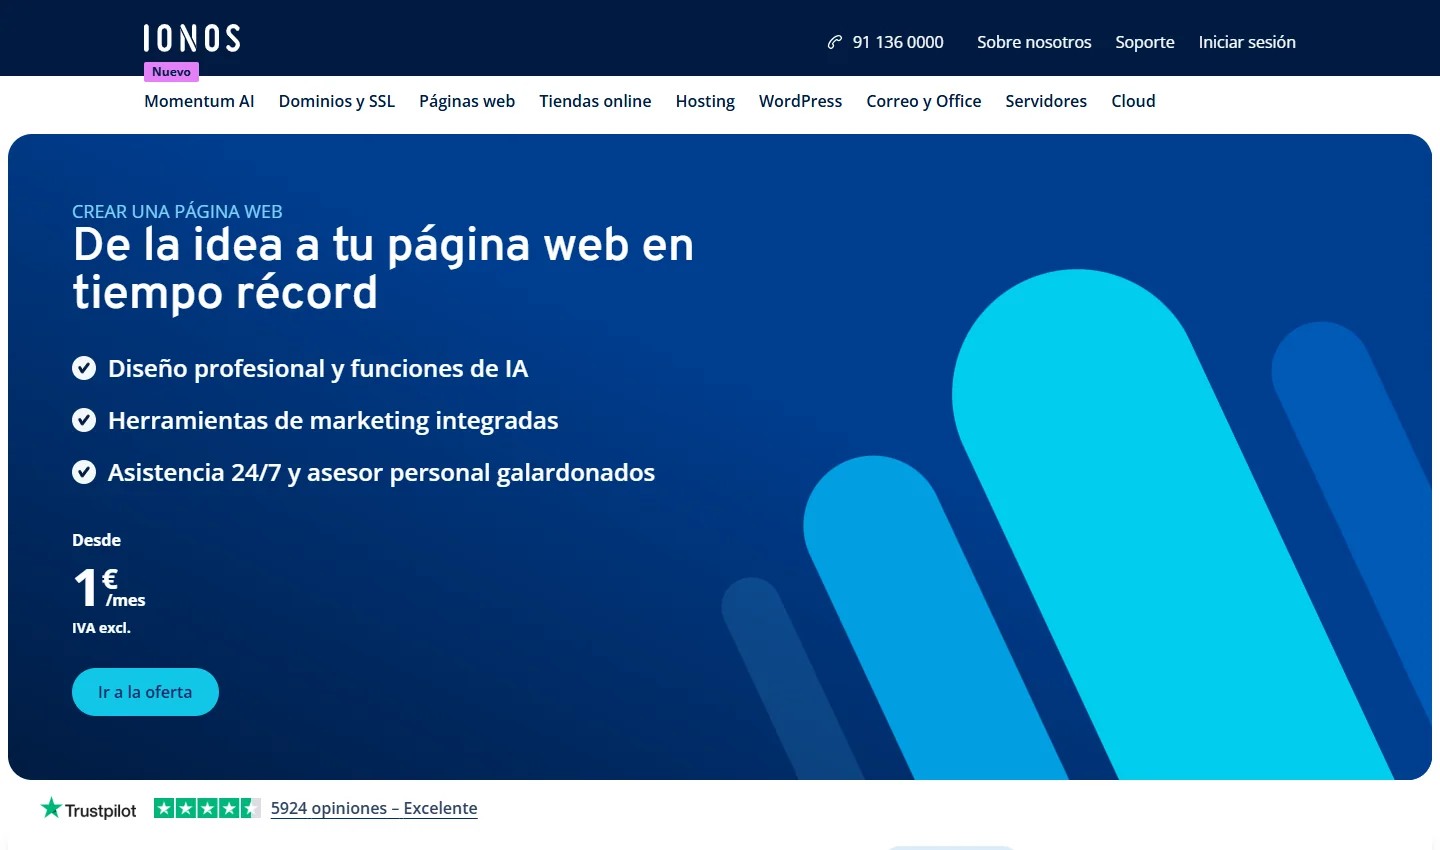Click the Trustpilot green star rating
This screenshot has width=1440, height=850.
click(207, 808)
